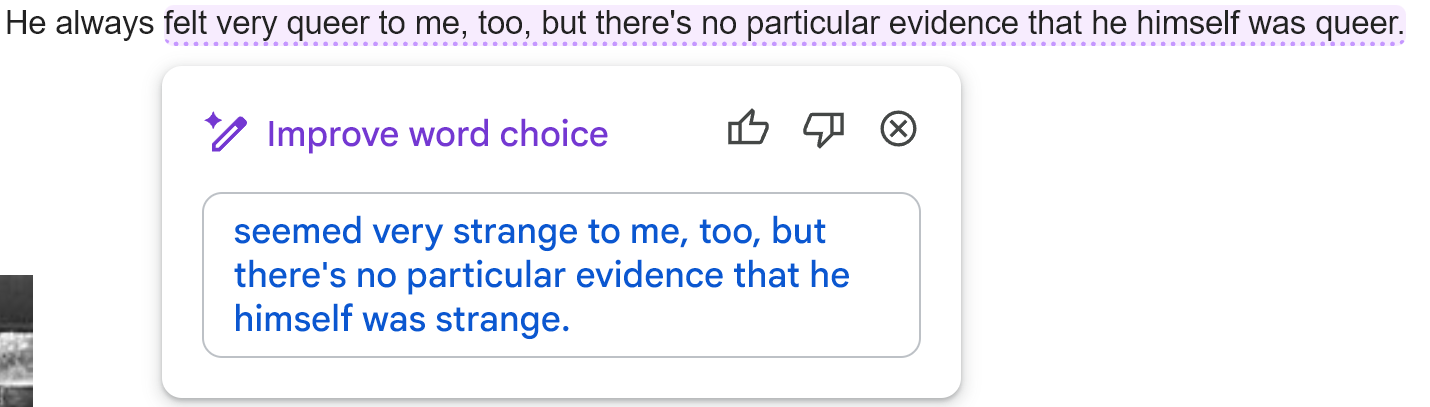Click the image thumbnail at the left edge
1430x407 pixels.
16,340
